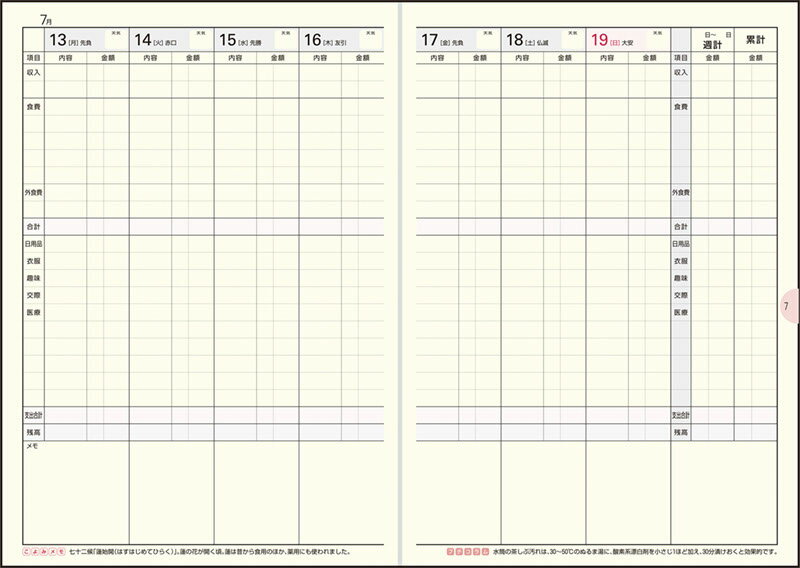Click the 金額 column header under the 17th

tap(480, 58)
